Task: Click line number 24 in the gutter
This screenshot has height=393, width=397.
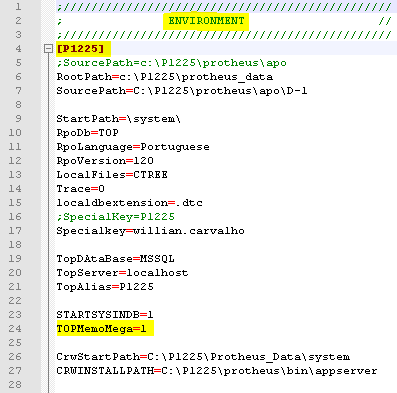Action: (15, 329)
